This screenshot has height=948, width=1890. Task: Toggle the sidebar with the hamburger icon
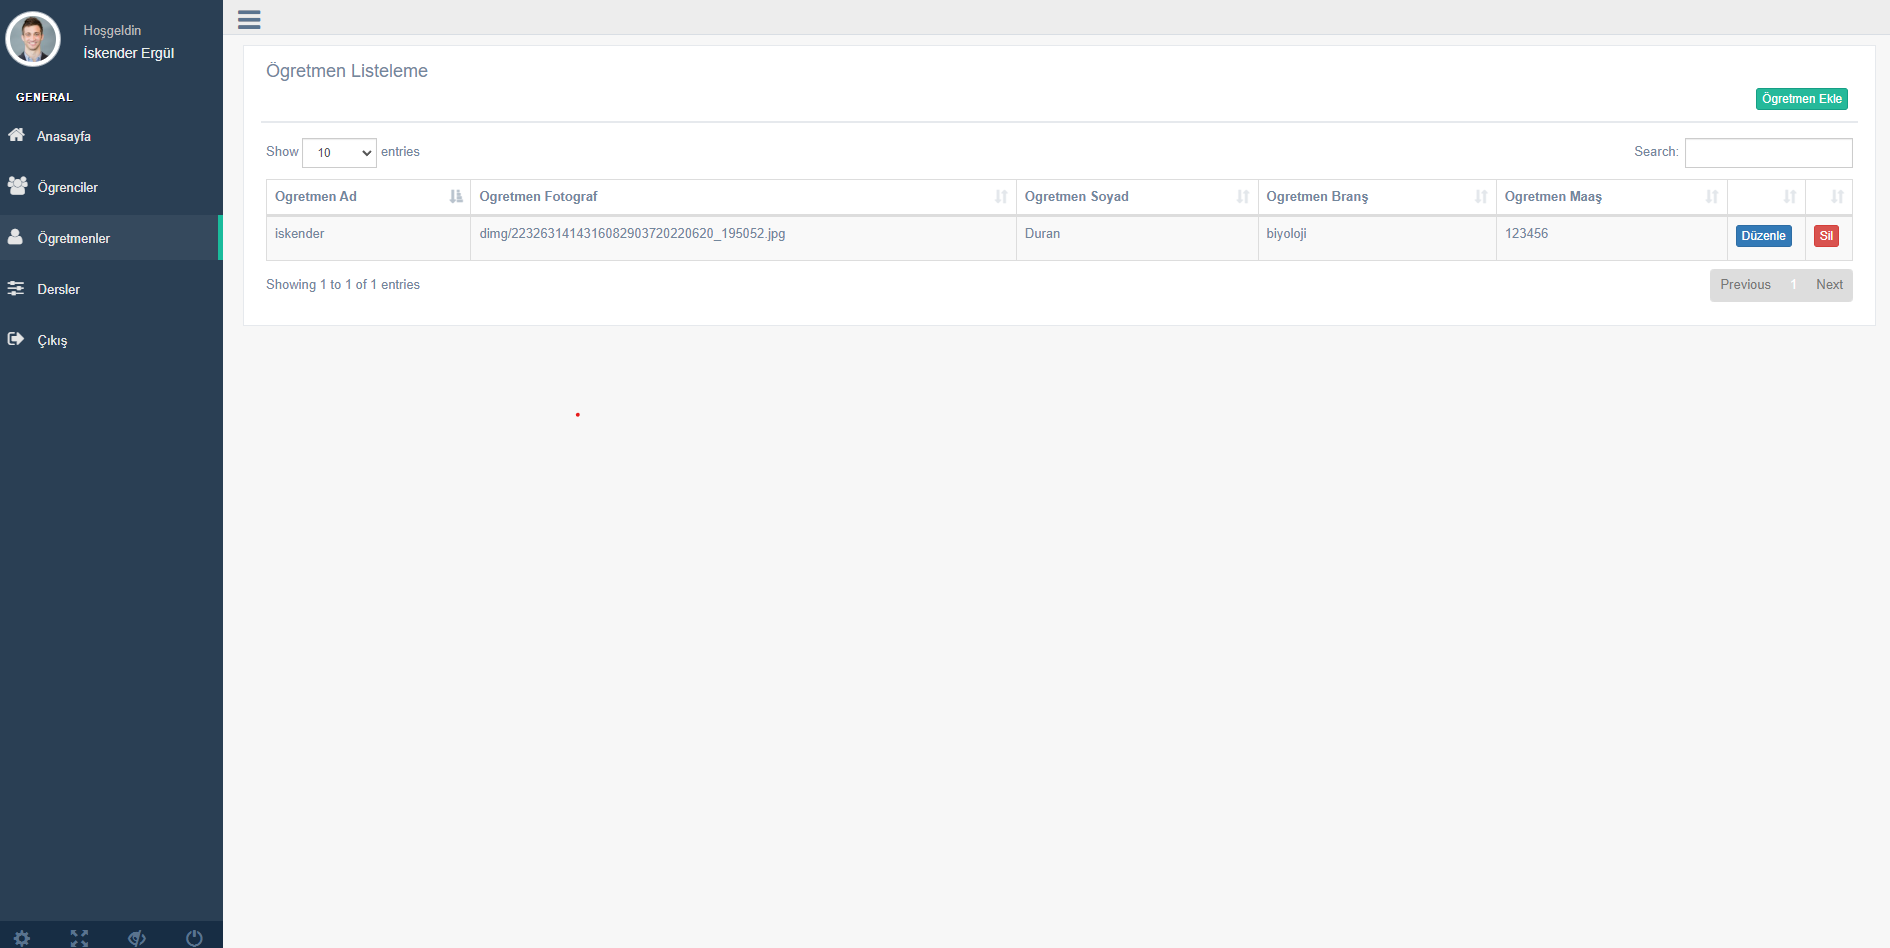(248, 19)
